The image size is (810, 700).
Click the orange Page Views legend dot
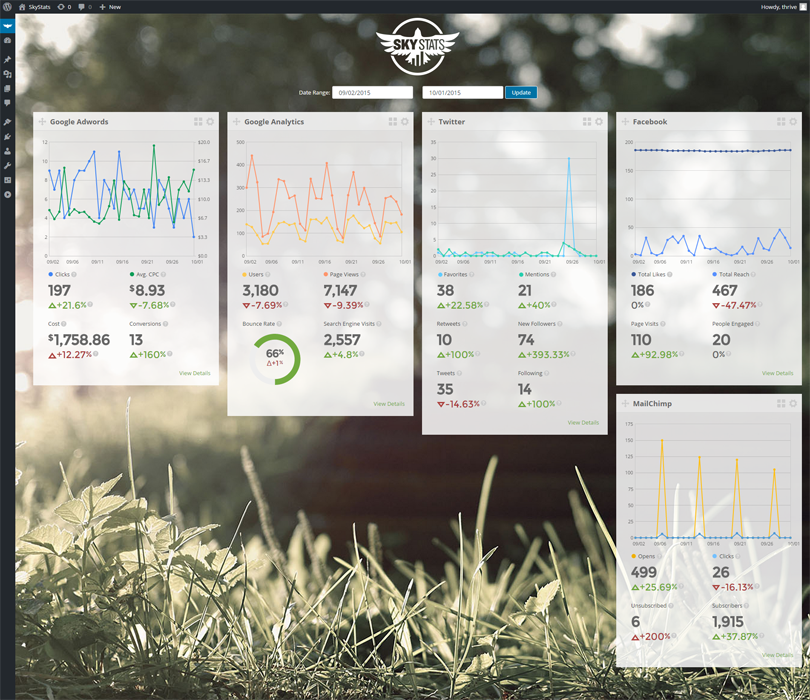[325, 274]
